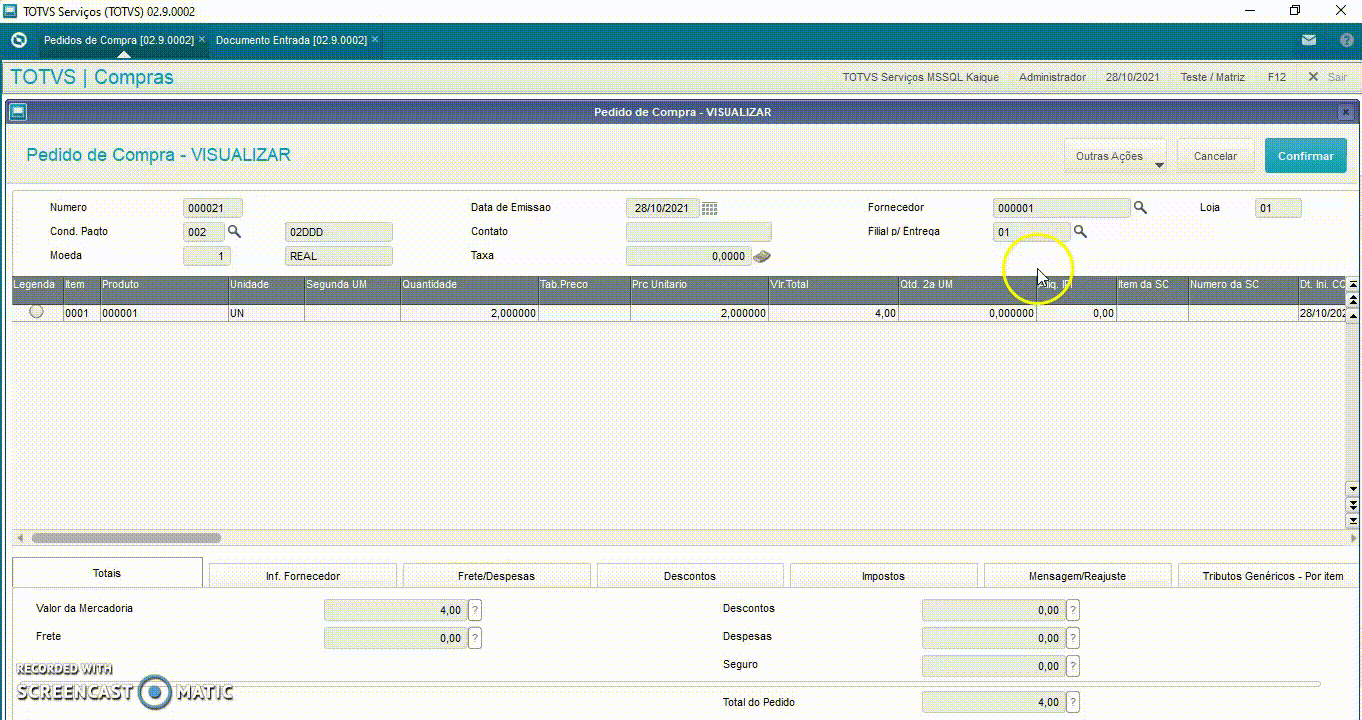1362x720 pixels.
Task: Open the help question mark icon
Action: click(1346, 41)
